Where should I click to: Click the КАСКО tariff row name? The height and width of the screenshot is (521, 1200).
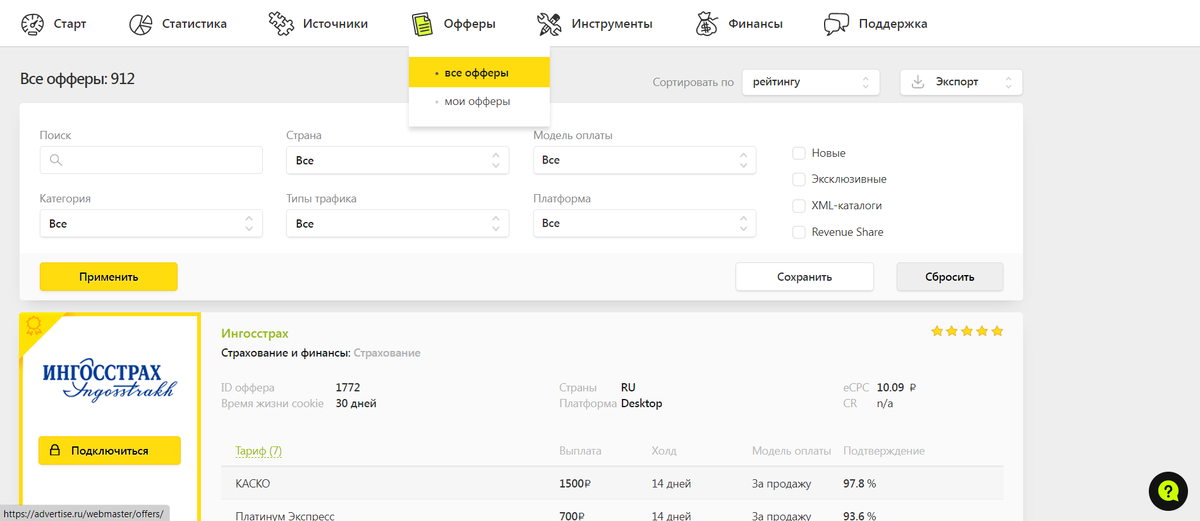pos(253,484)
